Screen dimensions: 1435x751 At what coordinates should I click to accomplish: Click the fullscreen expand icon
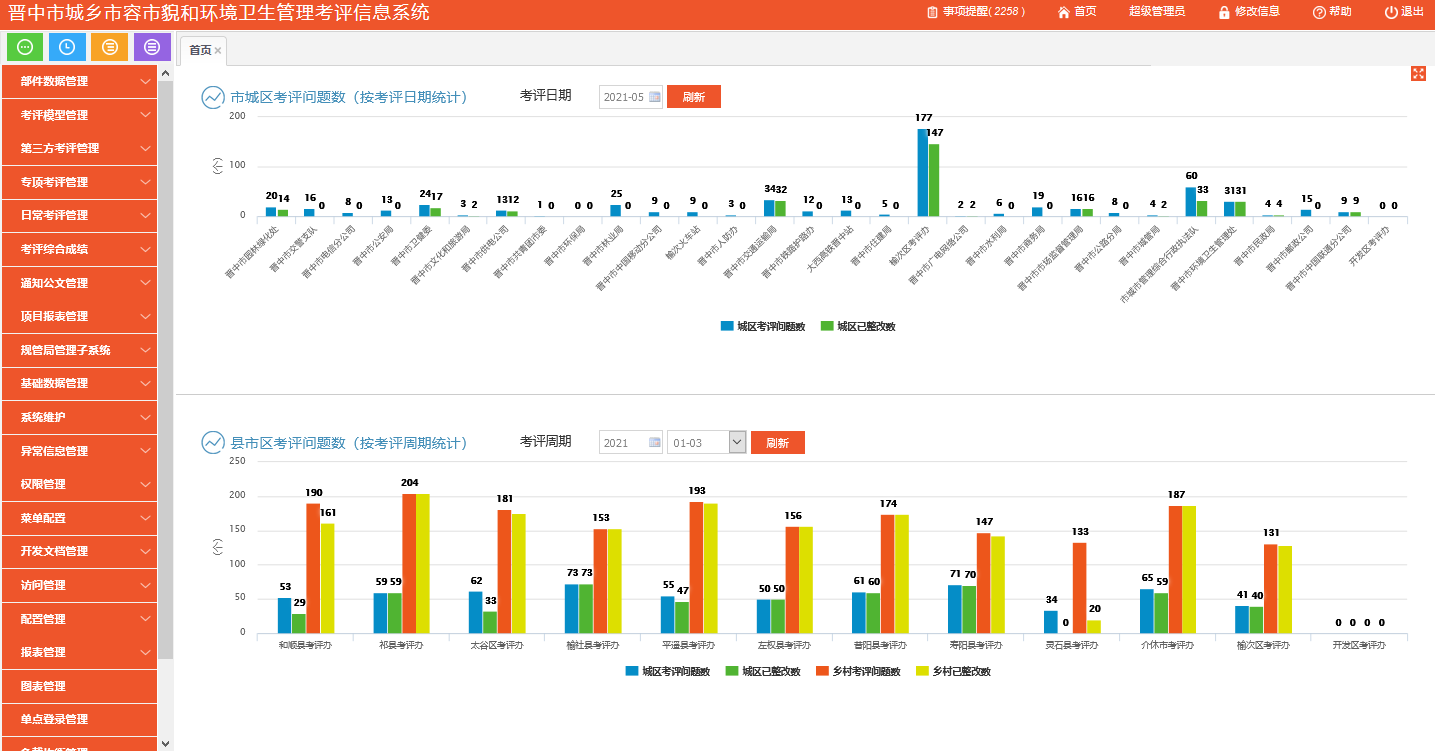click(1418, 73)
